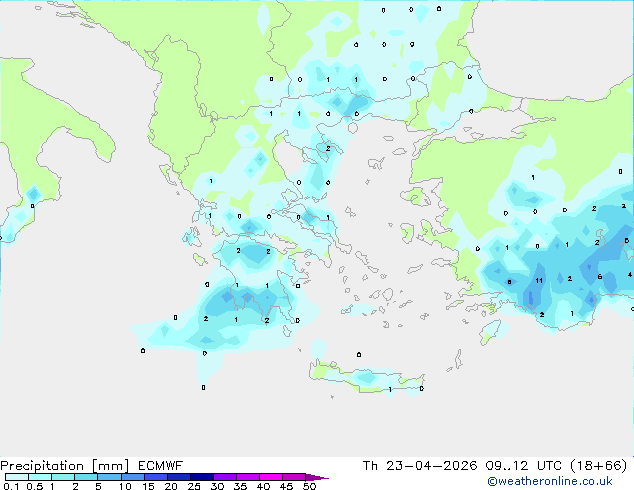Click the legend scale label '25'
This screenshot has width=634, height=490.
click(x=194, y=486)
